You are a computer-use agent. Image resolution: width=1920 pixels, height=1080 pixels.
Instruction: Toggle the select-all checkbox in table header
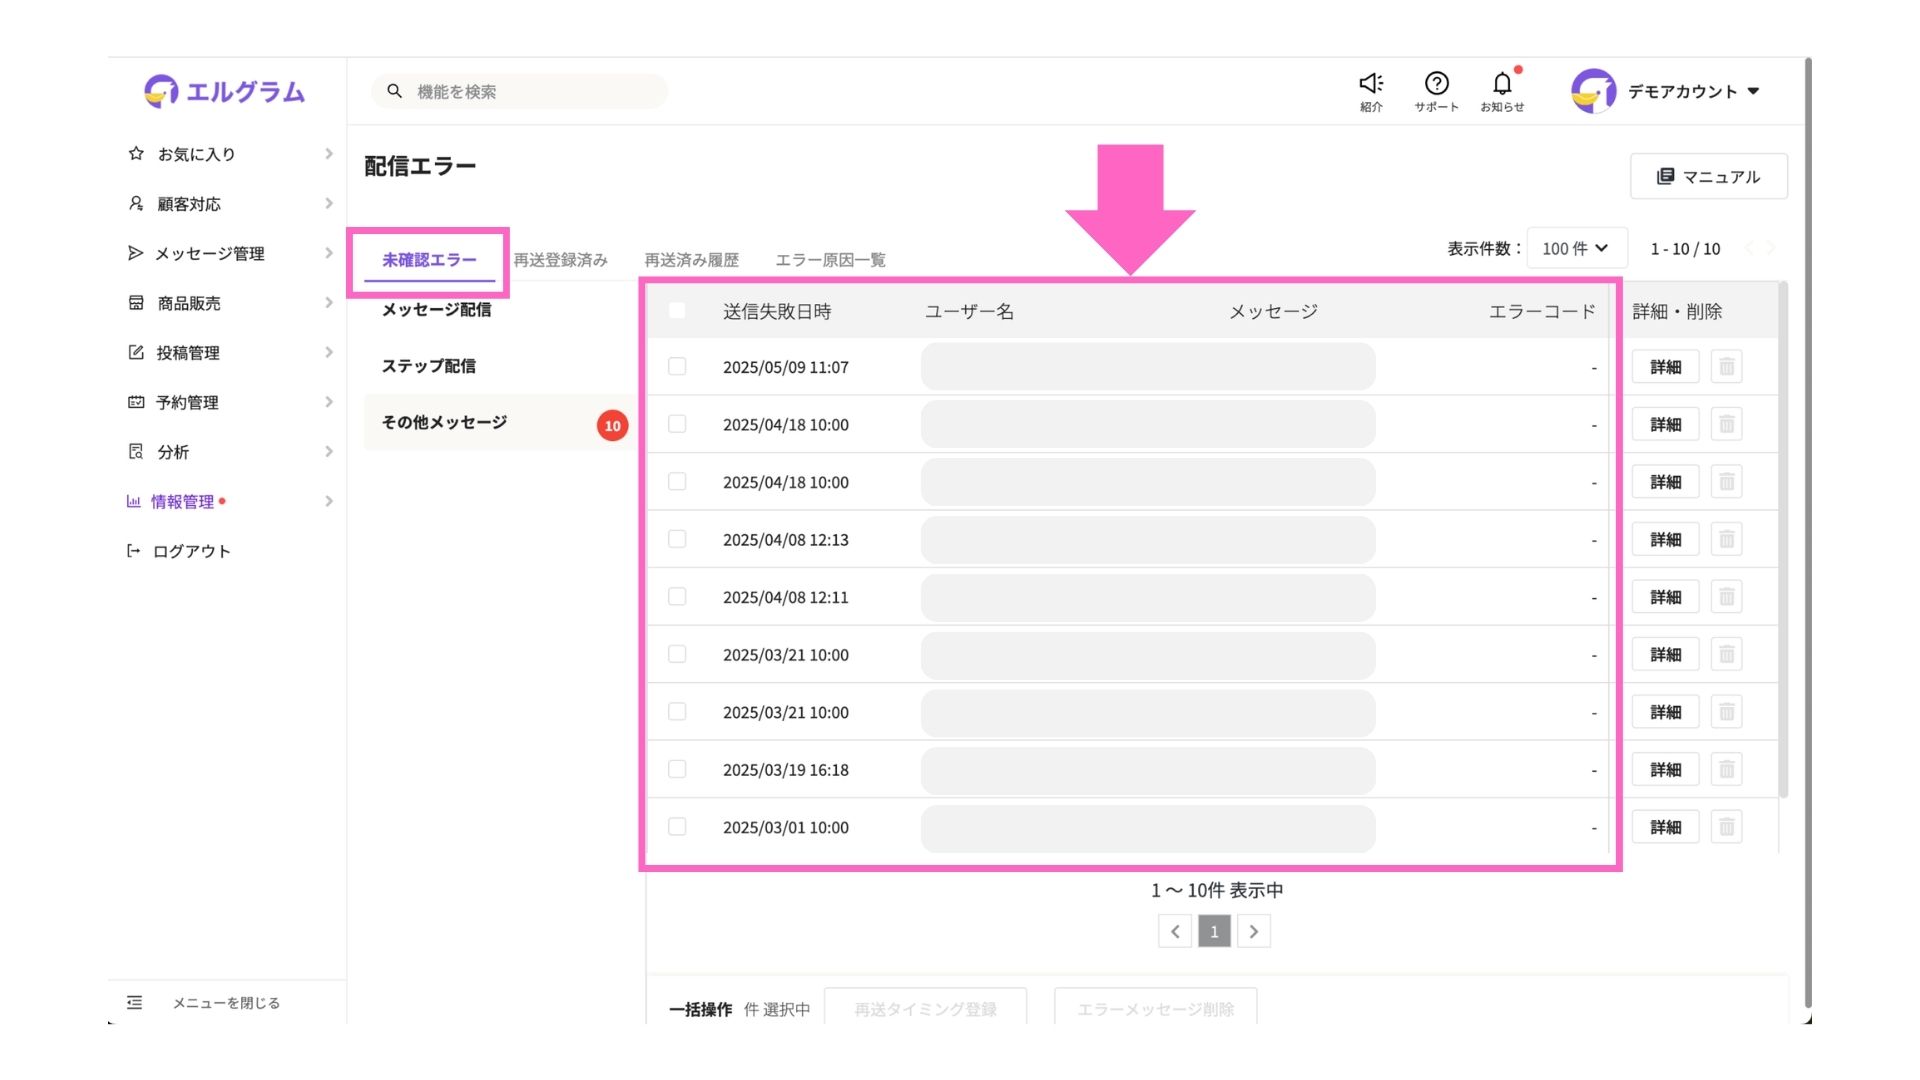click(677, 311)
